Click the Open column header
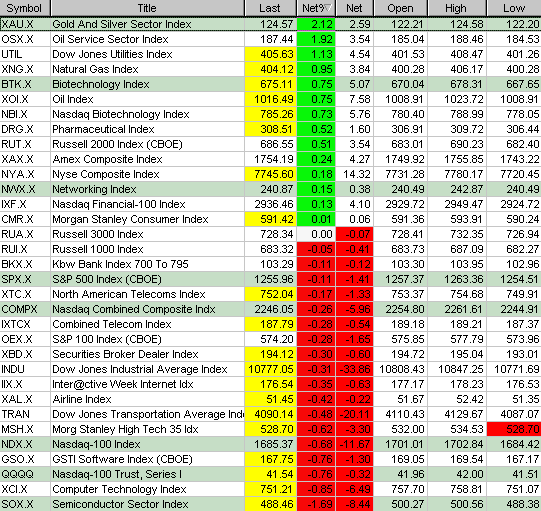This screenshot has width=541, height=511. (400, 8)
